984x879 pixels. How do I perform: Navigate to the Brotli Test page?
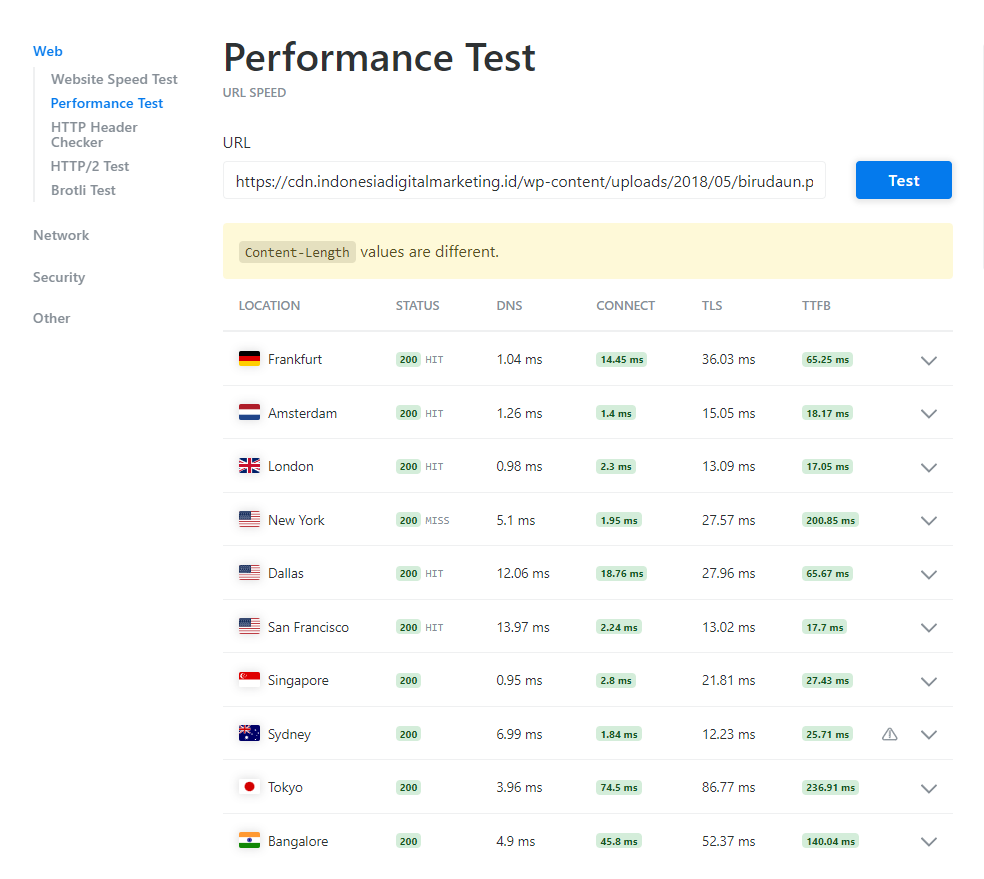coord(83,190)
